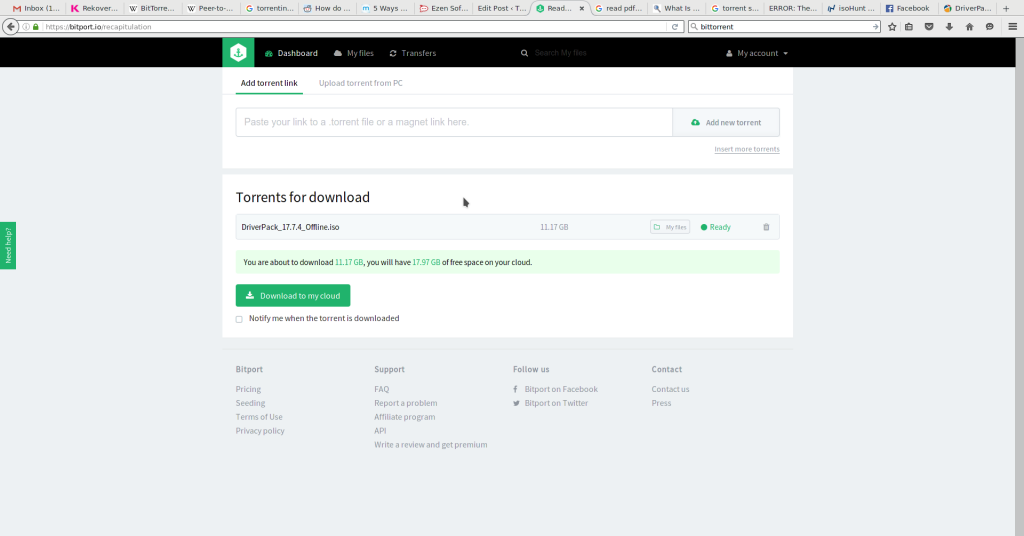Click the search magnifier icon in navbar
This screenshot has width=1024, height=536.
(524, 53)
